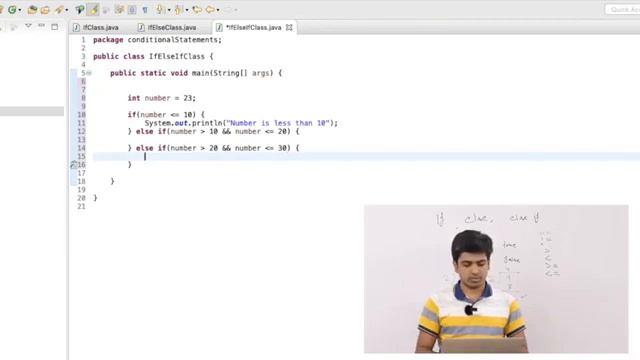Click the Open Task folder icon
The image size is (640, 360).
pyautogui.click(x=45, y=9)
